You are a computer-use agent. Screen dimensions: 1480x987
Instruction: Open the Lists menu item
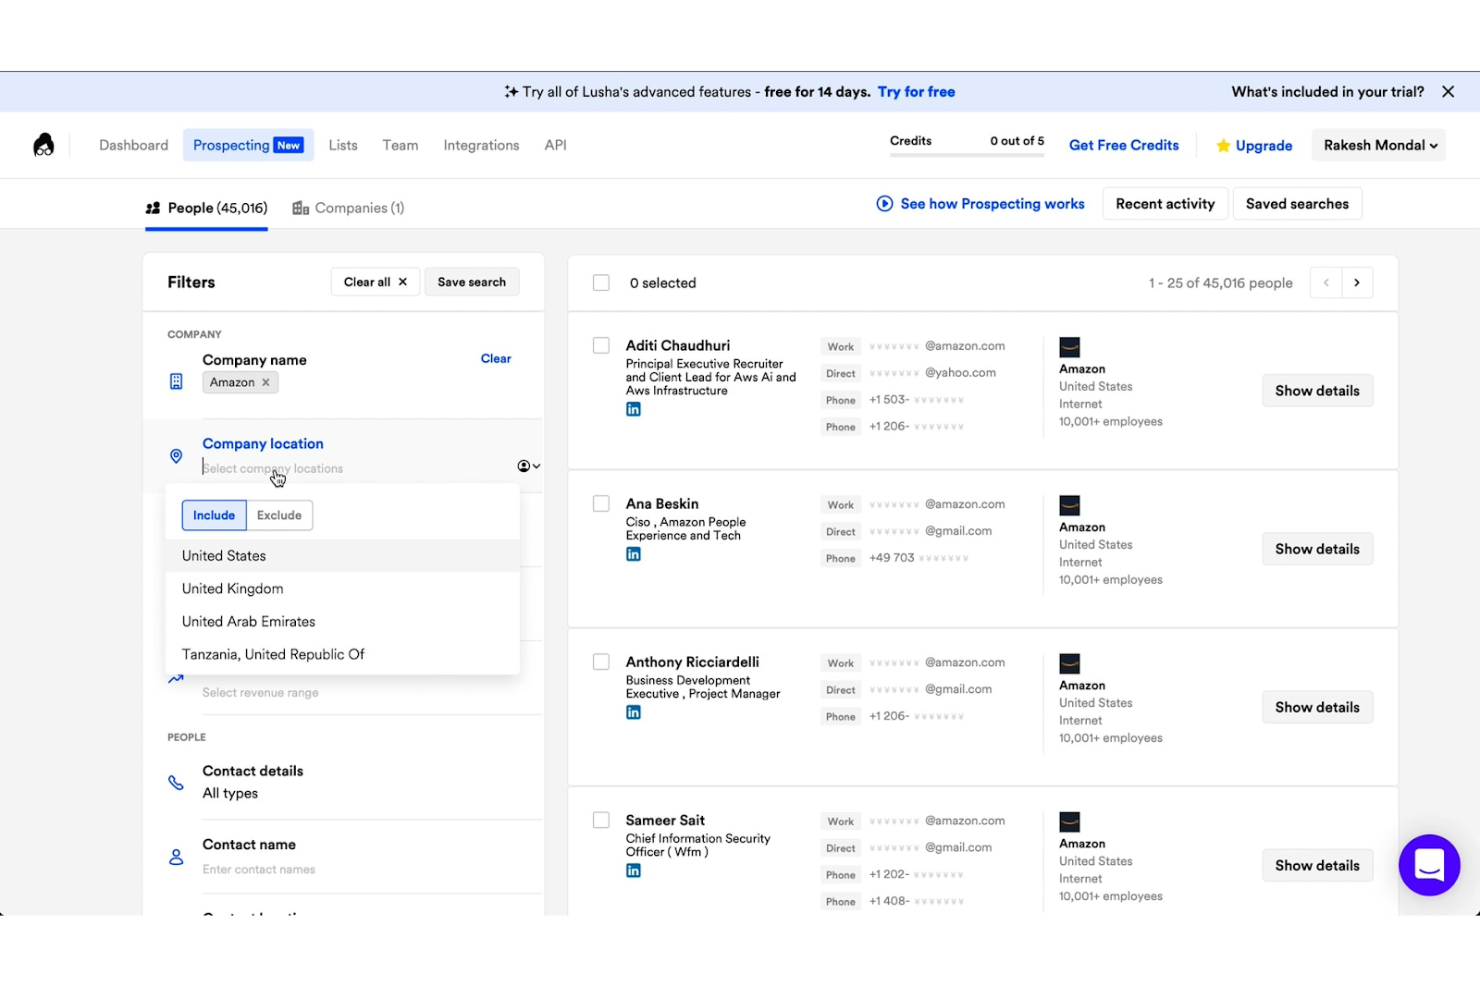(x=343, y=145)
